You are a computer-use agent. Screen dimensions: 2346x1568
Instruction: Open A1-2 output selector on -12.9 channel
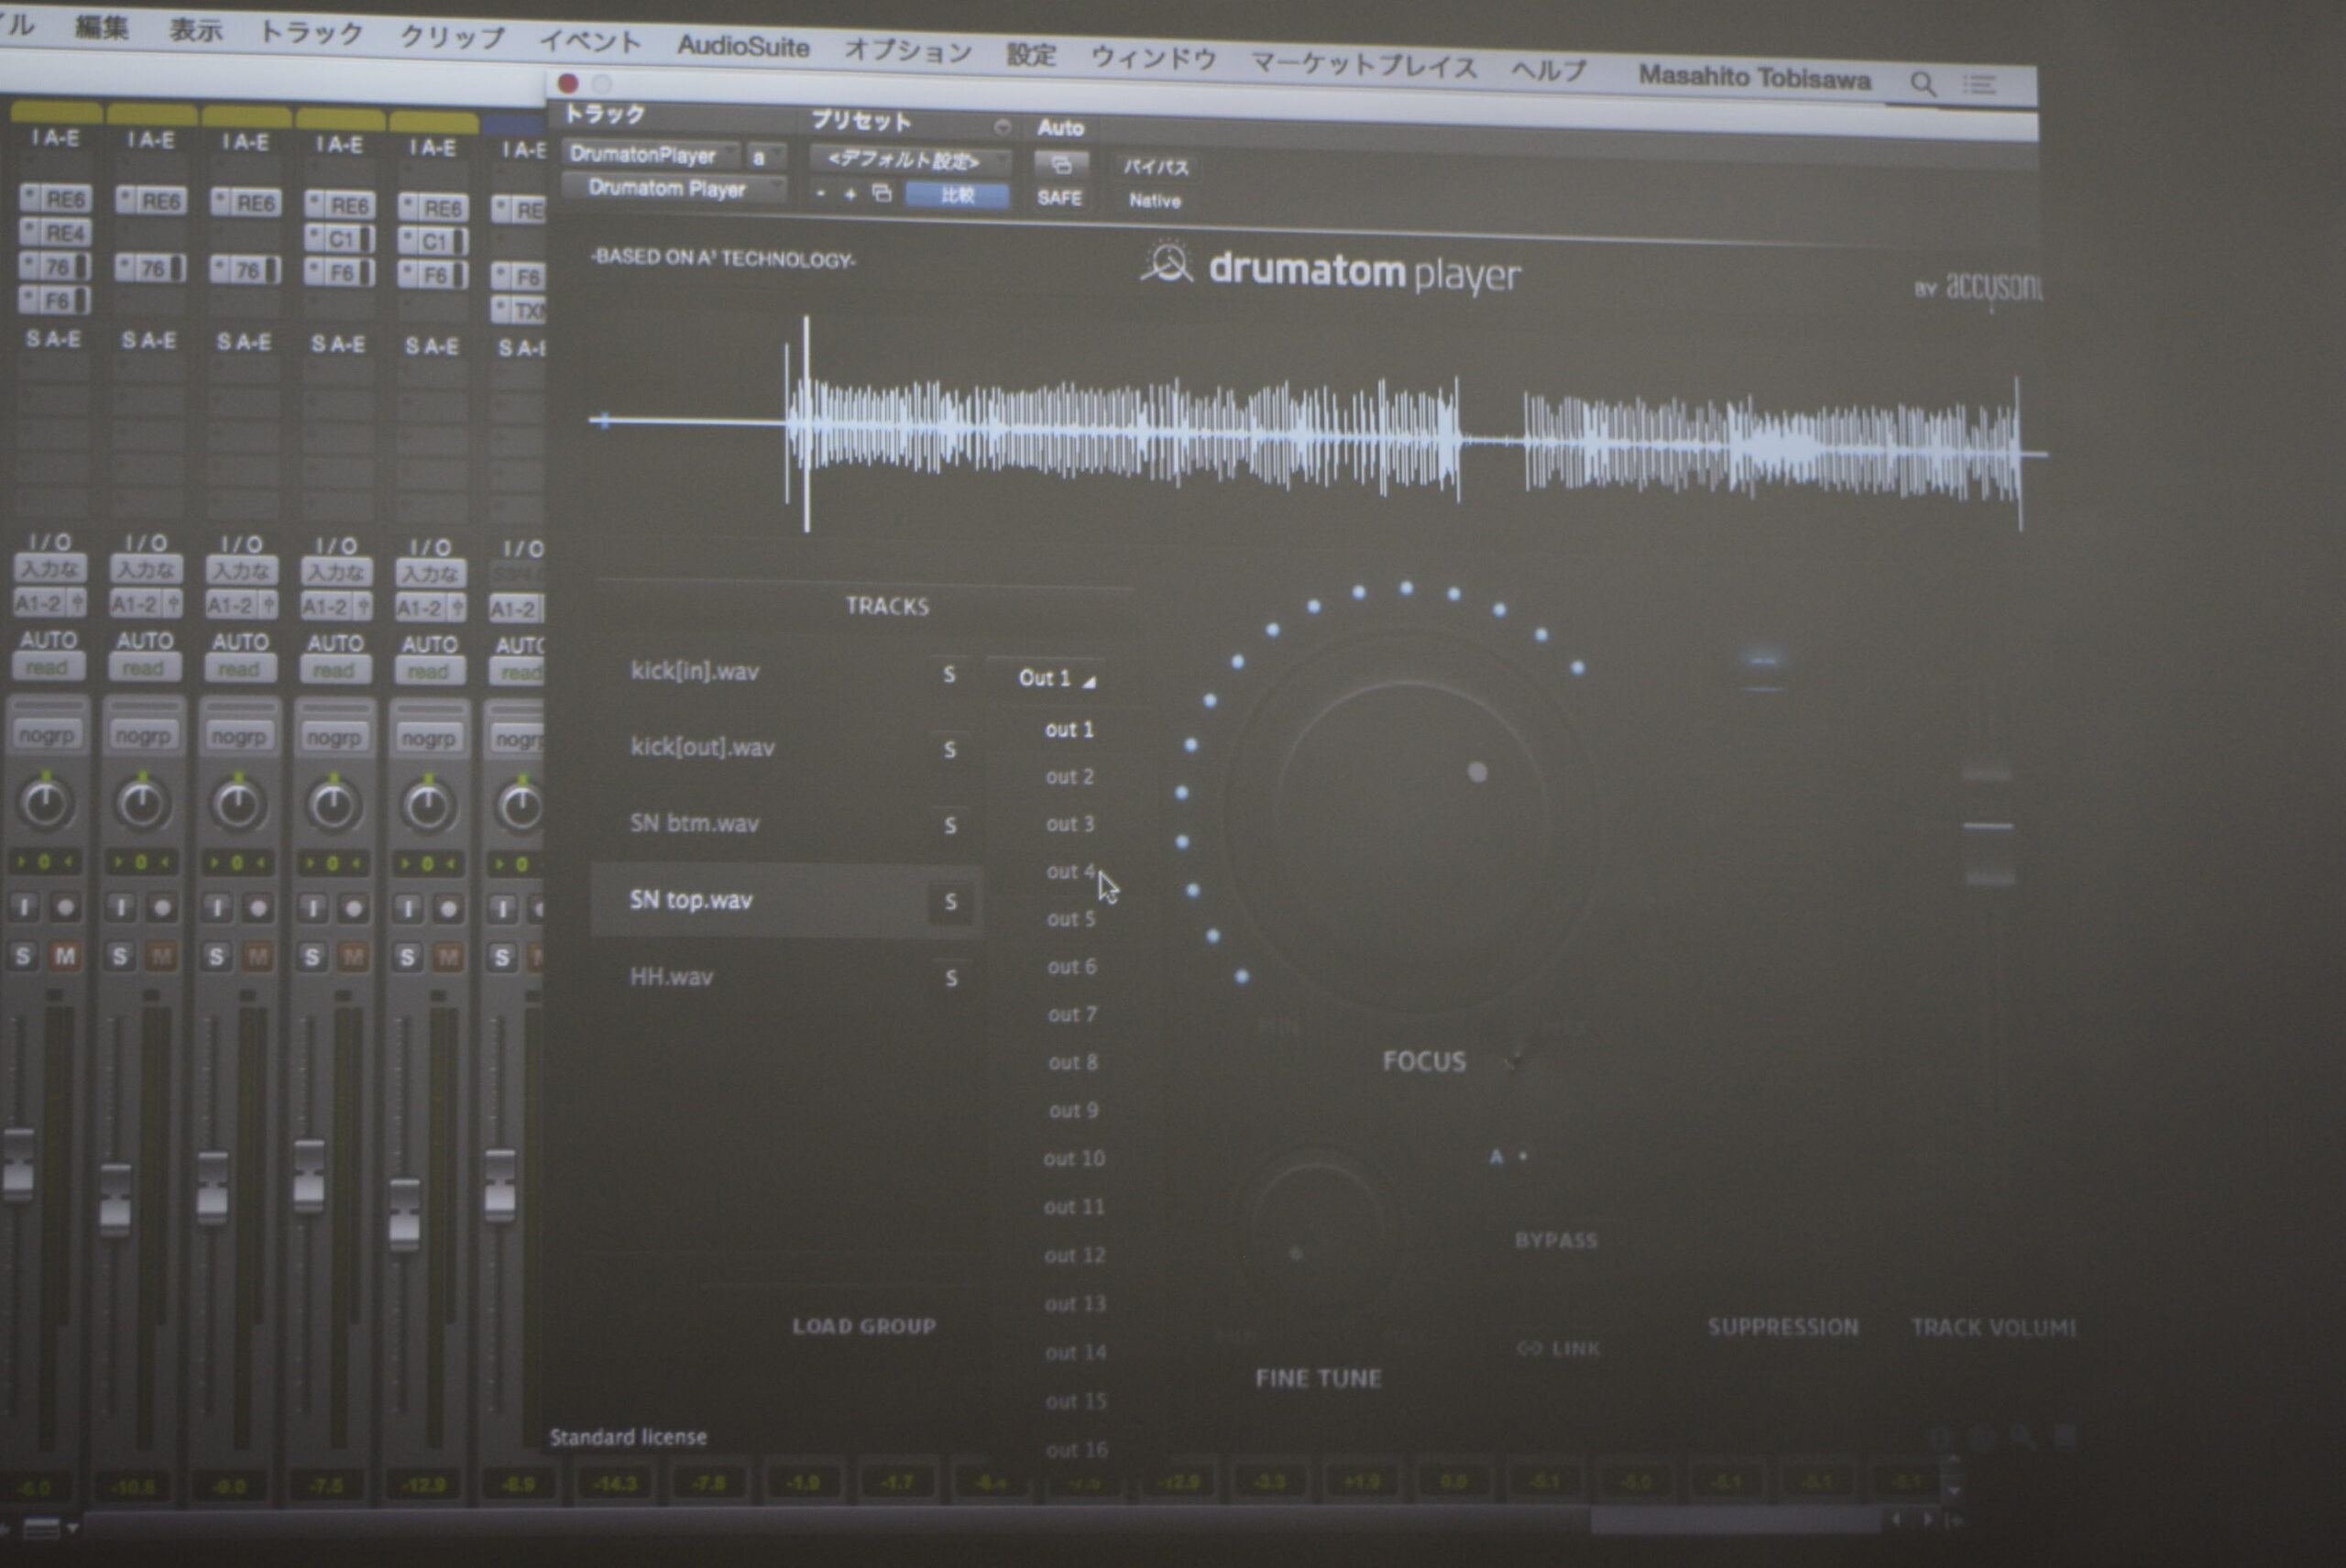tap(429, 607)
